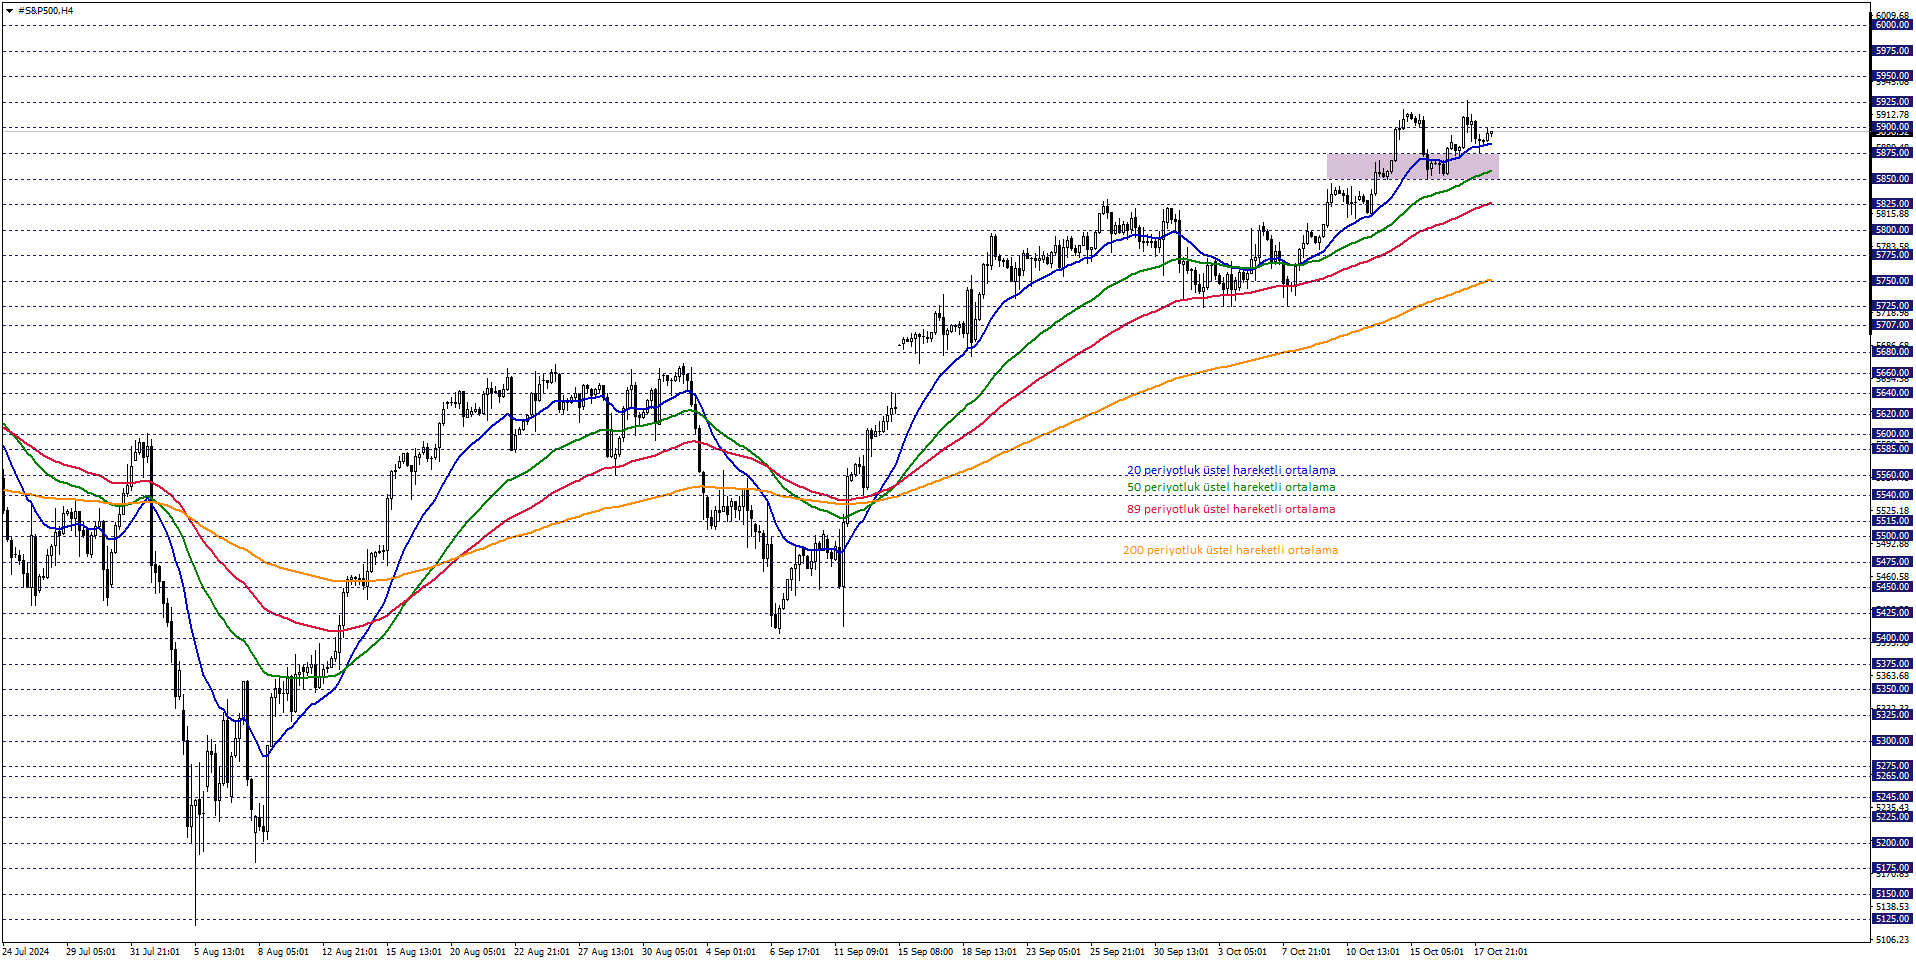Click the 5300.00 price level label
Screen dimensions: 1916x963
pyautogui.click(x=1892, y=741)
